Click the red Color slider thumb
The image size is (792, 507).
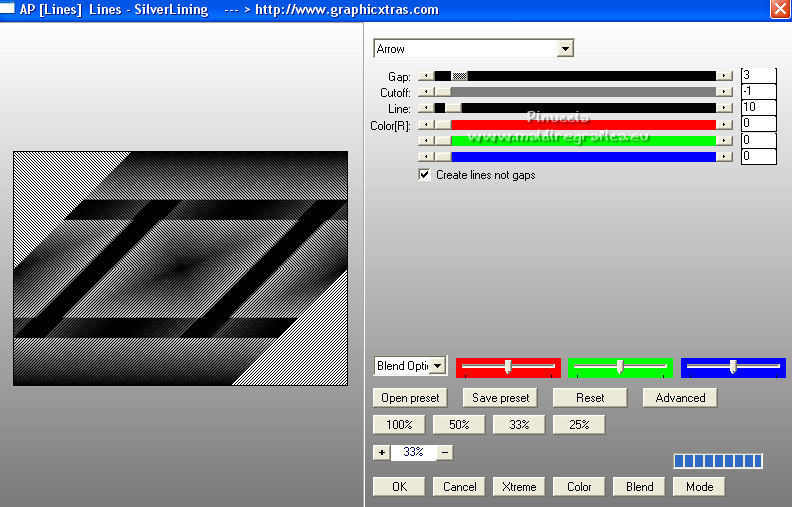pos(443,125)
